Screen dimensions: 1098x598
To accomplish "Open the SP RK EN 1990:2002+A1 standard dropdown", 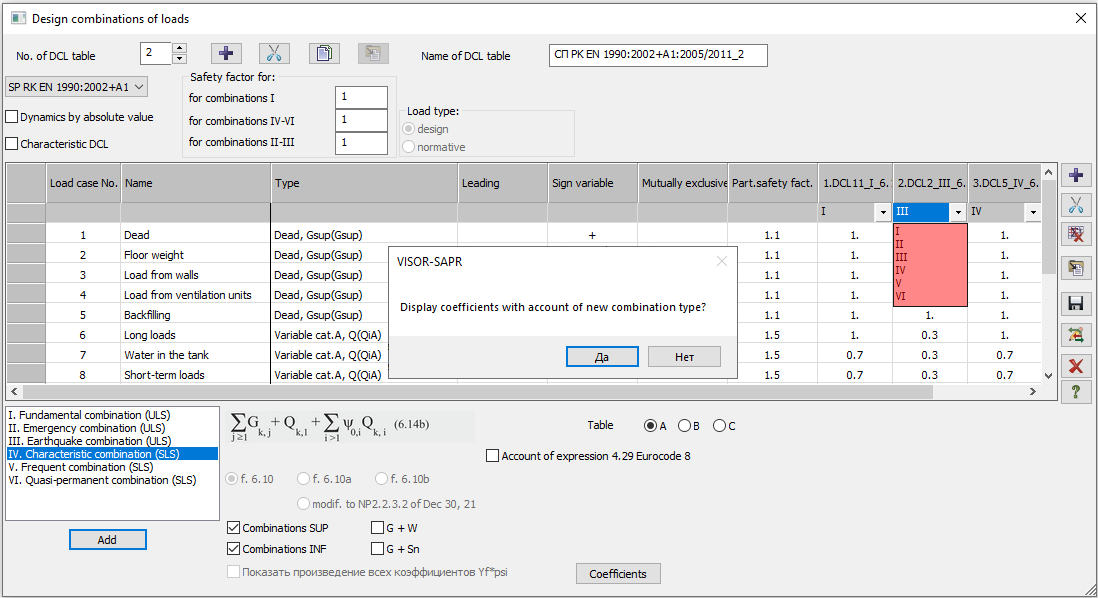I will (x=77, y=87).
